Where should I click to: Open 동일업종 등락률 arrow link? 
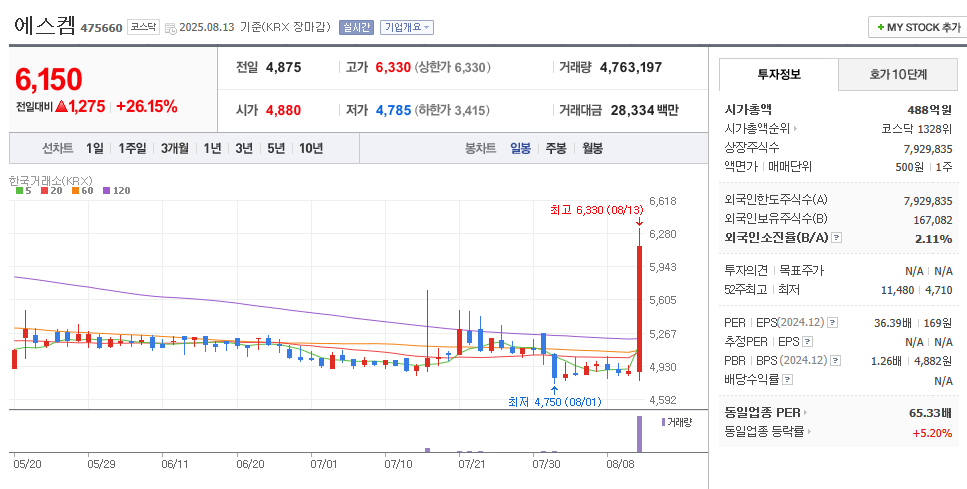click(809, 432)
